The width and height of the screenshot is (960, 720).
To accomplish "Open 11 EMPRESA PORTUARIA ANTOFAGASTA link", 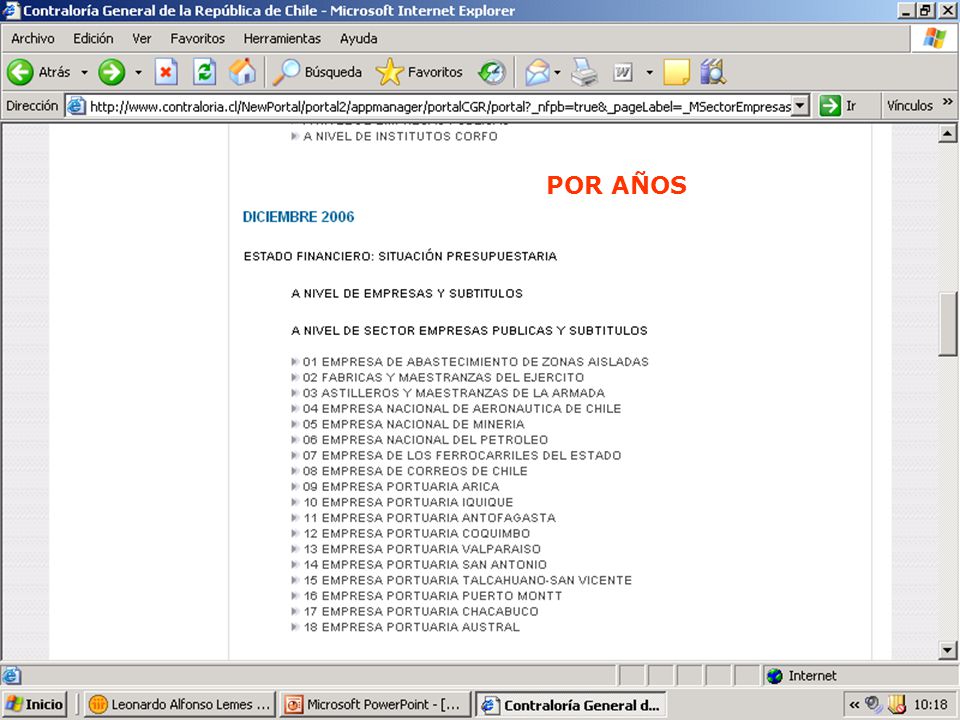I will click(429, 518).
